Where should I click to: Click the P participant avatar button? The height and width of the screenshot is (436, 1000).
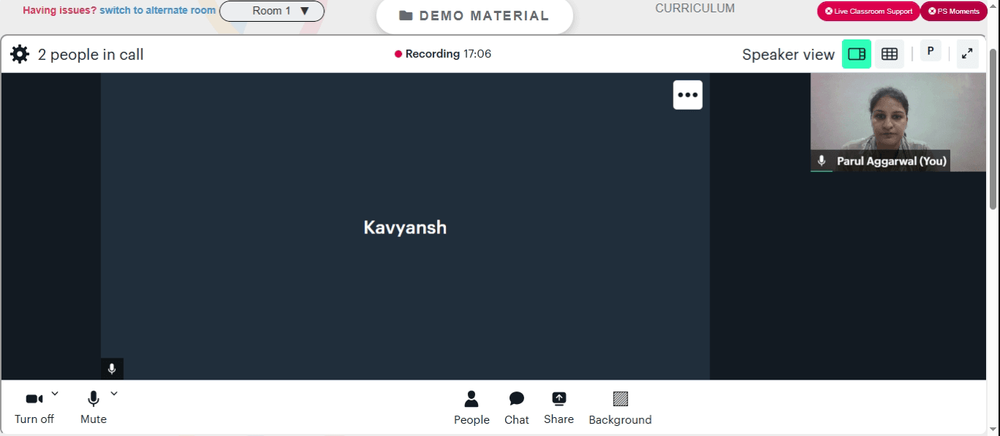pos(930,51)
